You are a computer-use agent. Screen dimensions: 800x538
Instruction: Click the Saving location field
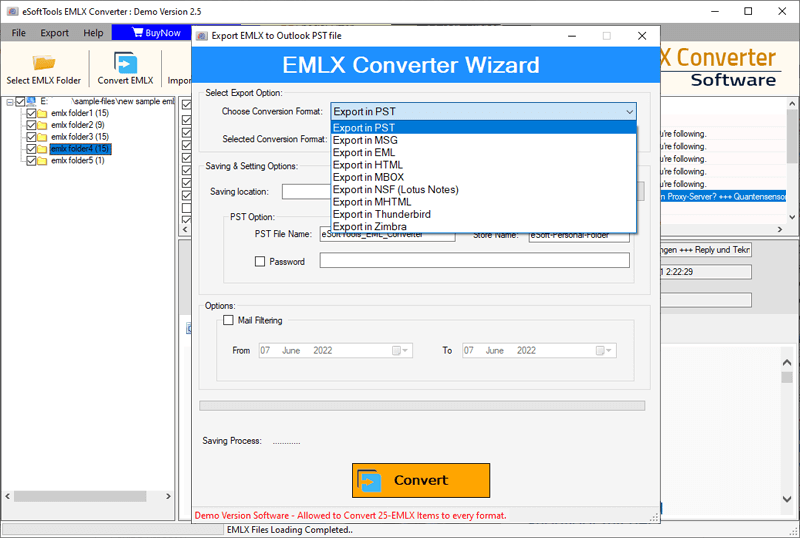click(307, 191)
